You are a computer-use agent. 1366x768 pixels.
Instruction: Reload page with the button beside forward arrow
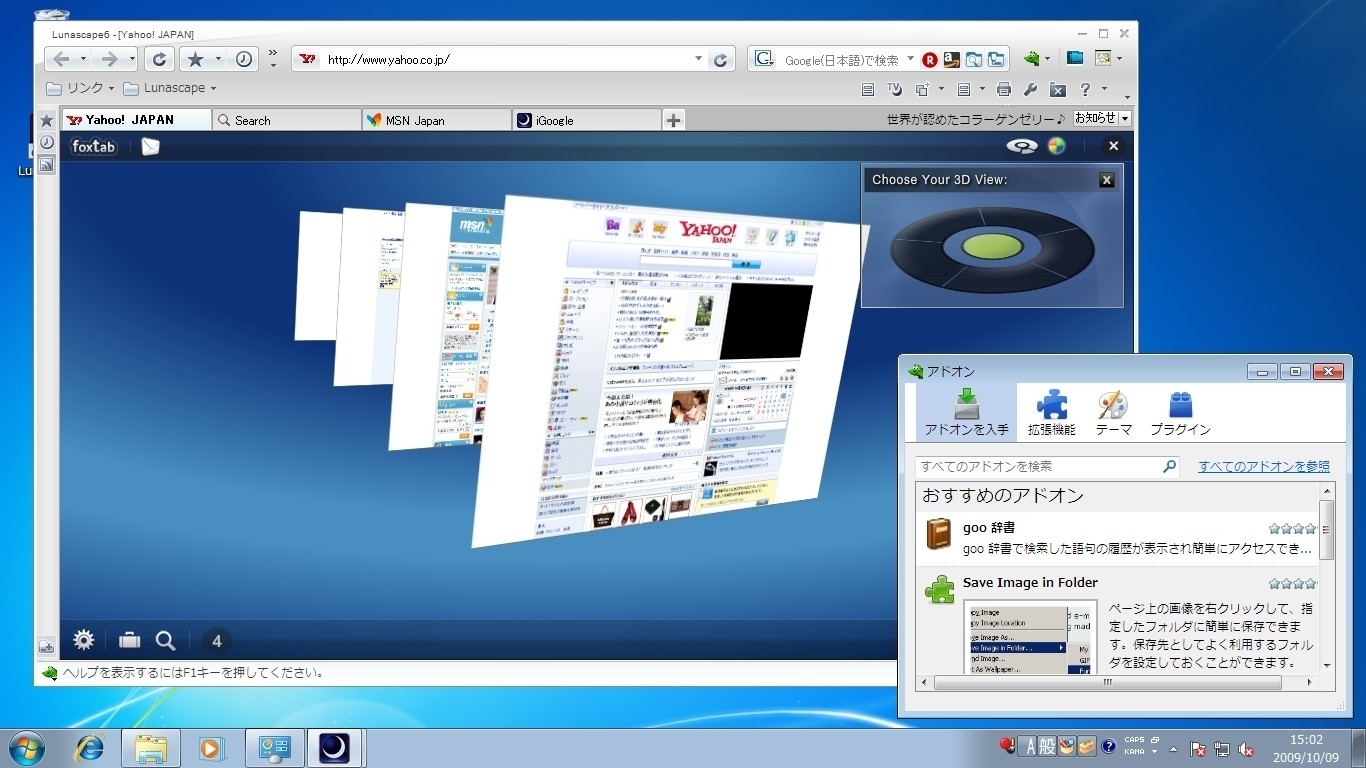pos(159,59)
